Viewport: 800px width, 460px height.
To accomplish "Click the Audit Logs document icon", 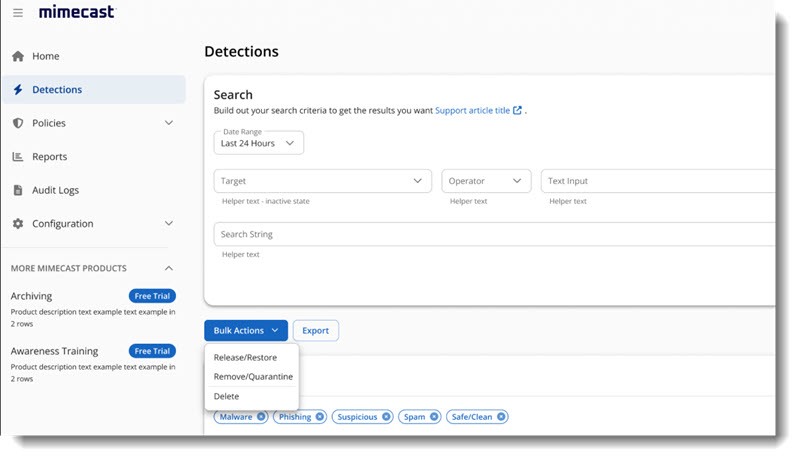I will click(x=18, y=190).
